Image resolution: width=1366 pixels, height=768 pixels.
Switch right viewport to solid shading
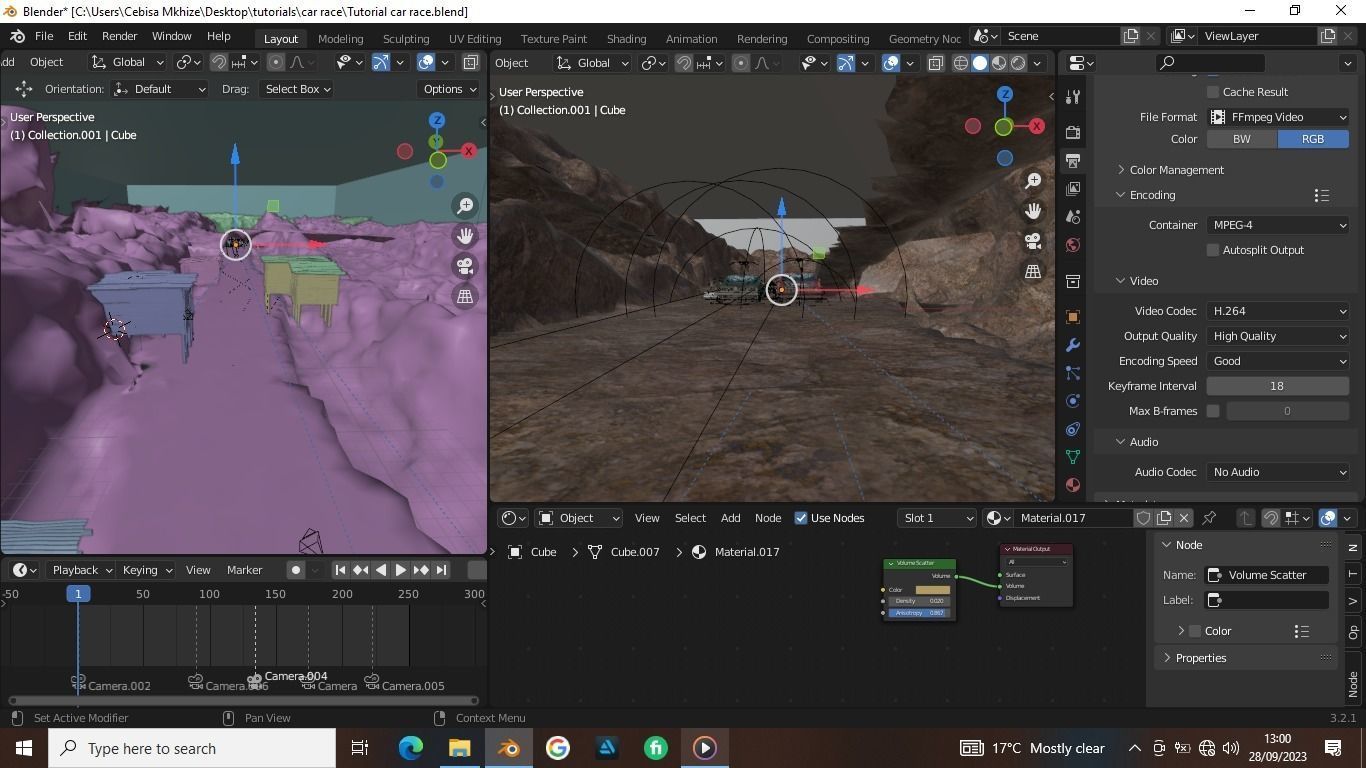(x=979, y=63)
